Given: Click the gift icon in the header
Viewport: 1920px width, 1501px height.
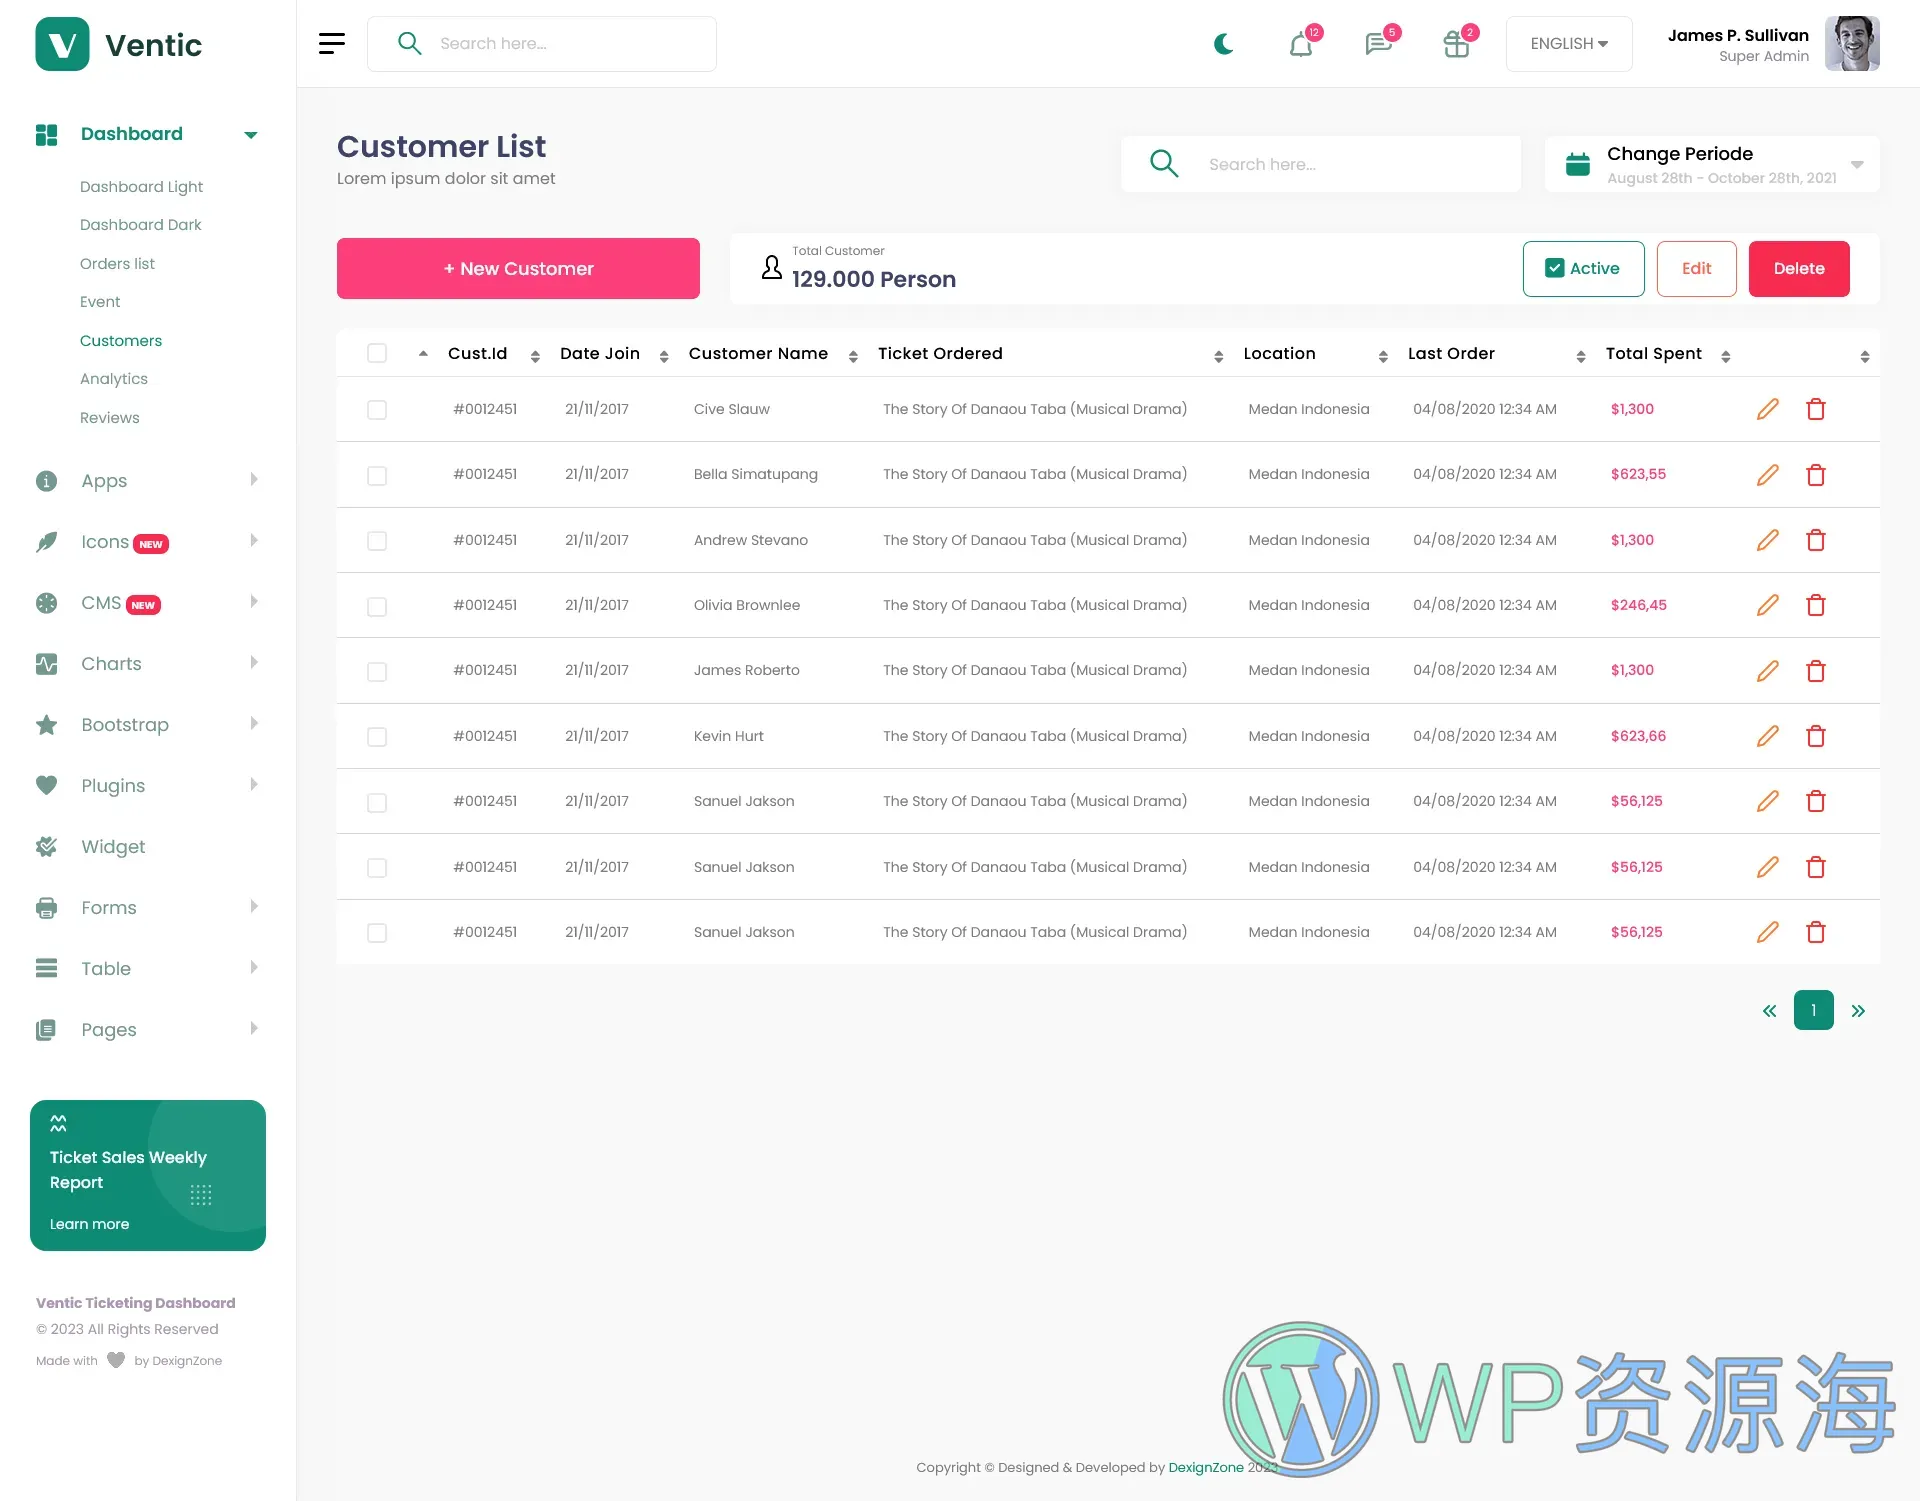Looking at the screenshot, I should click(x=1458, y=44).
